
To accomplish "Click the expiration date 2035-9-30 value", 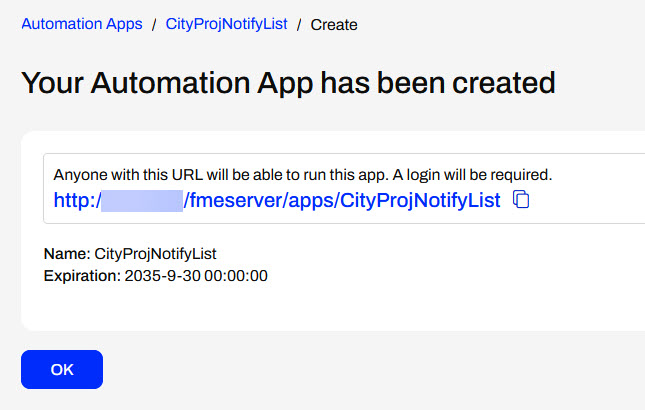I will [162, 274].
